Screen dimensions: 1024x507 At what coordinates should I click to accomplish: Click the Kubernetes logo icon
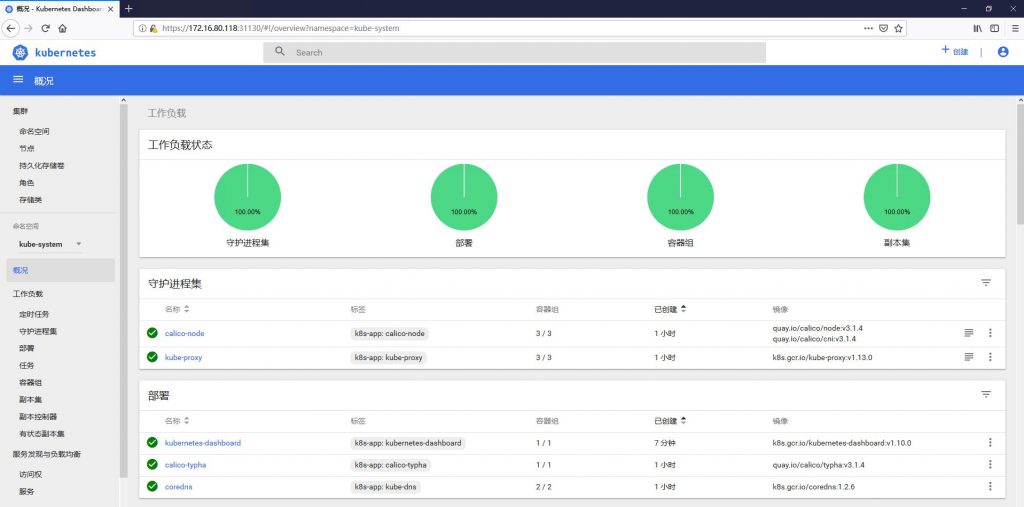(x=20, y=52)
